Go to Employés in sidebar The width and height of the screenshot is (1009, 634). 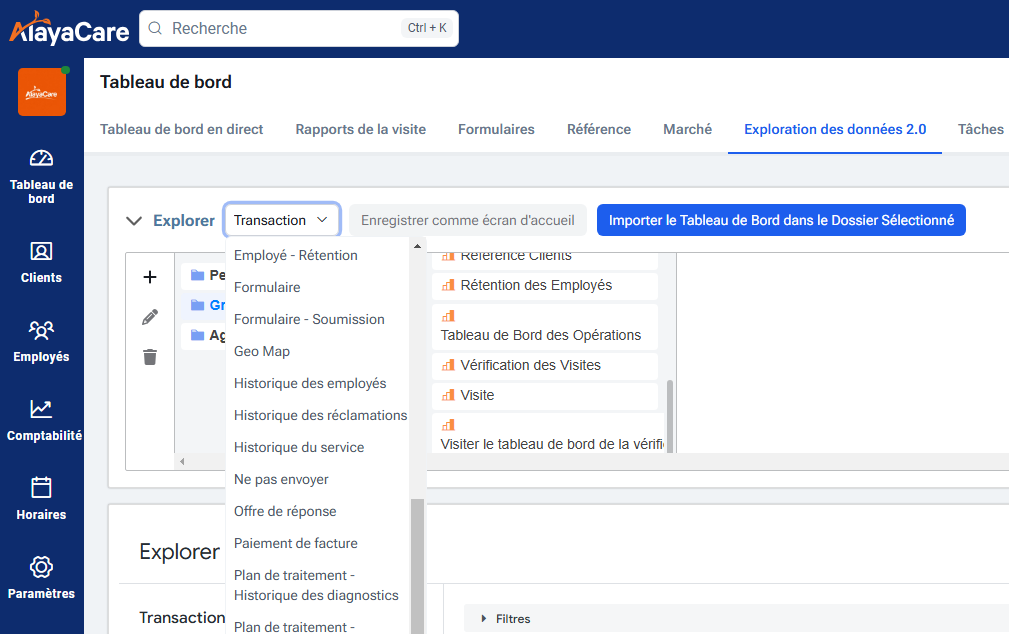pyautogui.click(x=41, y=342)
